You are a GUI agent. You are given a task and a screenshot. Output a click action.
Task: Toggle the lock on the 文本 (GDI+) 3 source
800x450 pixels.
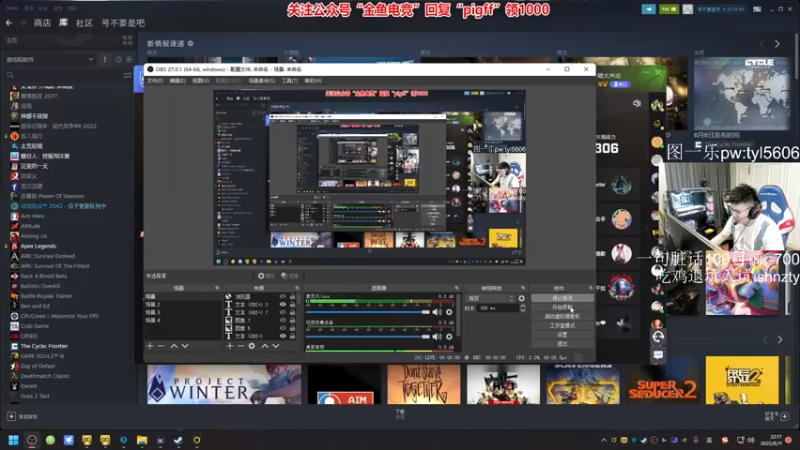coord(292,305)
